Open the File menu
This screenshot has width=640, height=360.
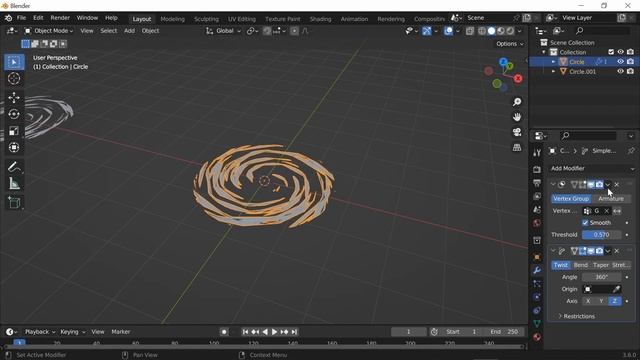[x=21, y=18]
